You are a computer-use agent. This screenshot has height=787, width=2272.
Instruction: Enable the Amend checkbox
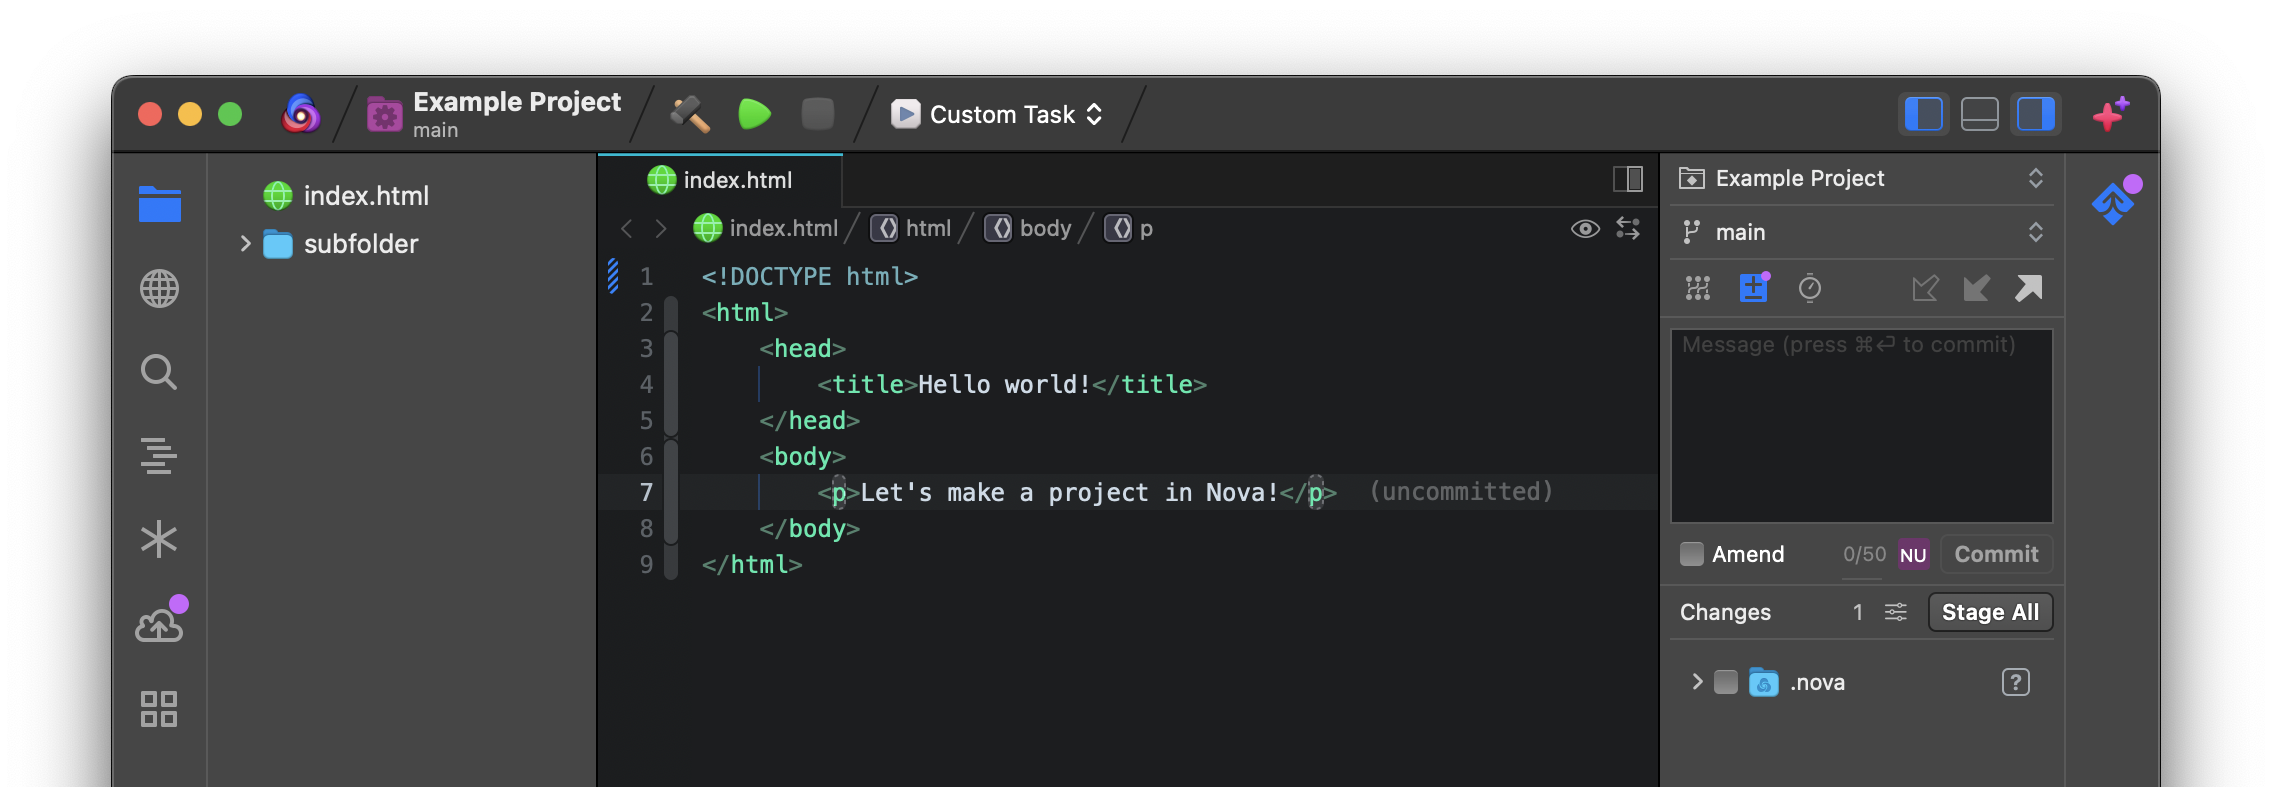(x=1692, y=554)
